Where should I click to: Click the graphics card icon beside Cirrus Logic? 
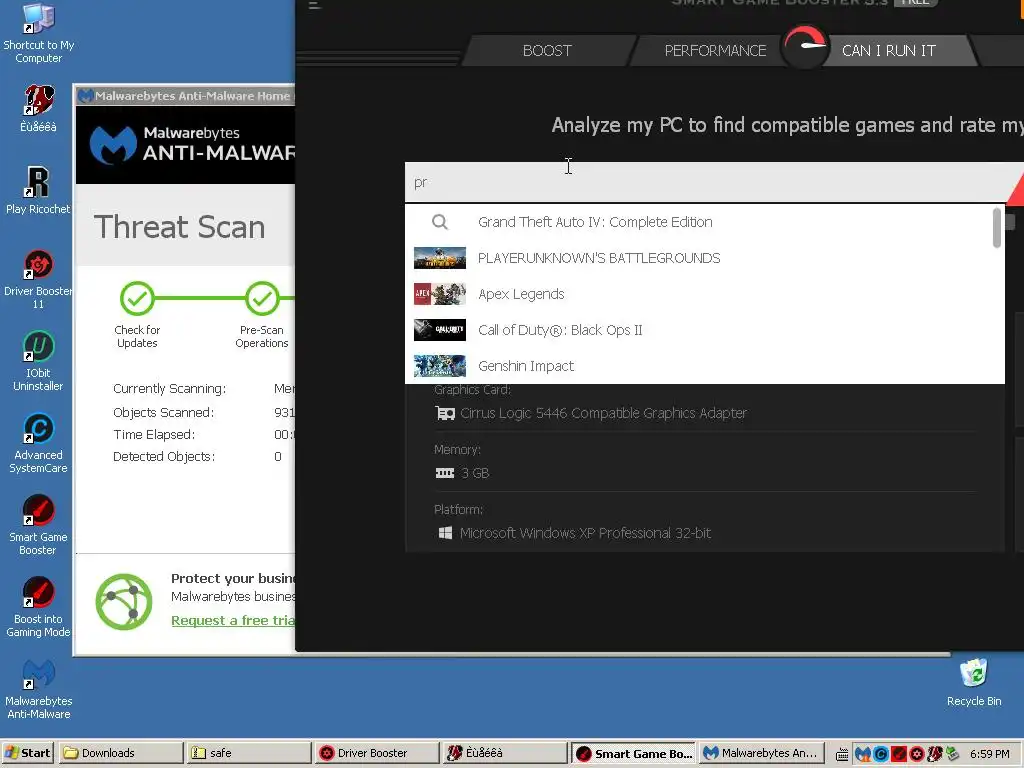(x=445, y=413)
